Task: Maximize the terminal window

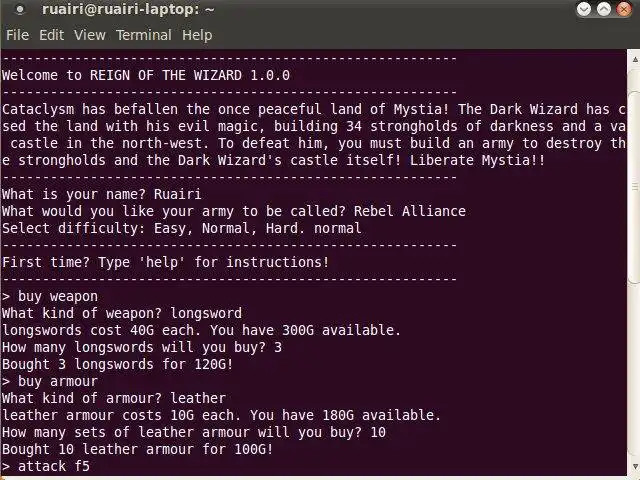Action: tap(602, 10)
